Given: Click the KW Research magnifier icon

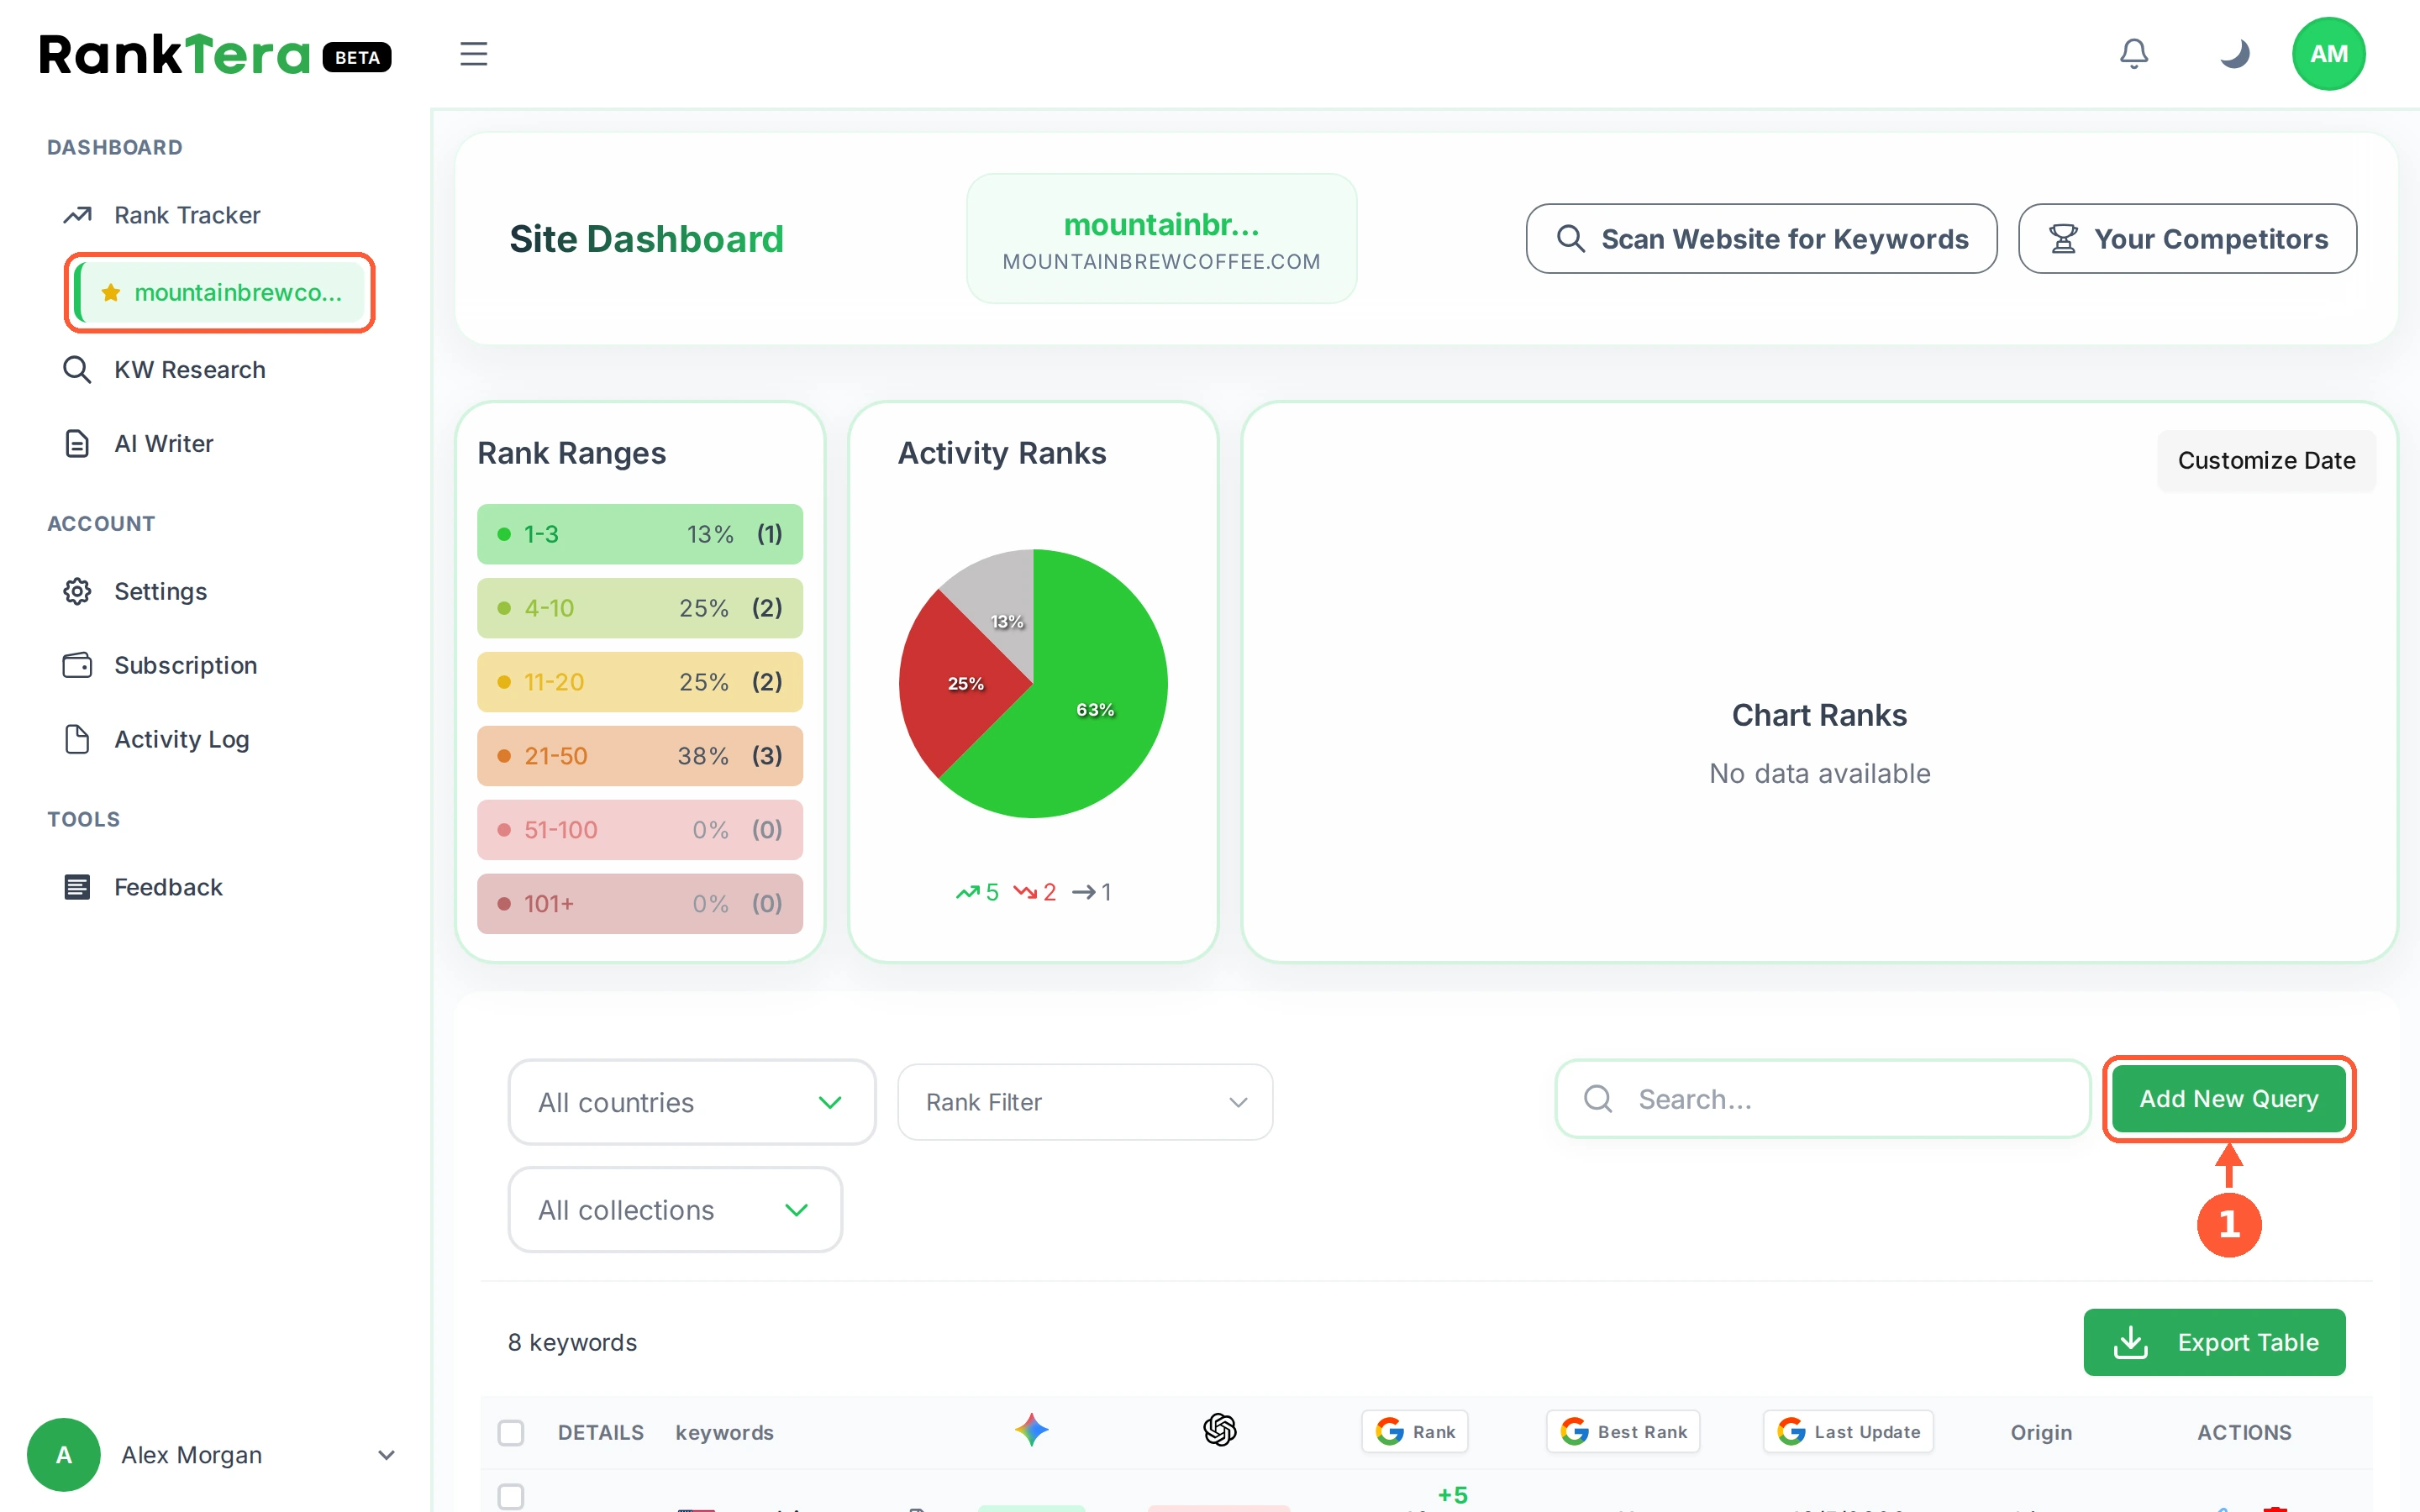Looking at the screenshot, I should (x=77, y=369).
